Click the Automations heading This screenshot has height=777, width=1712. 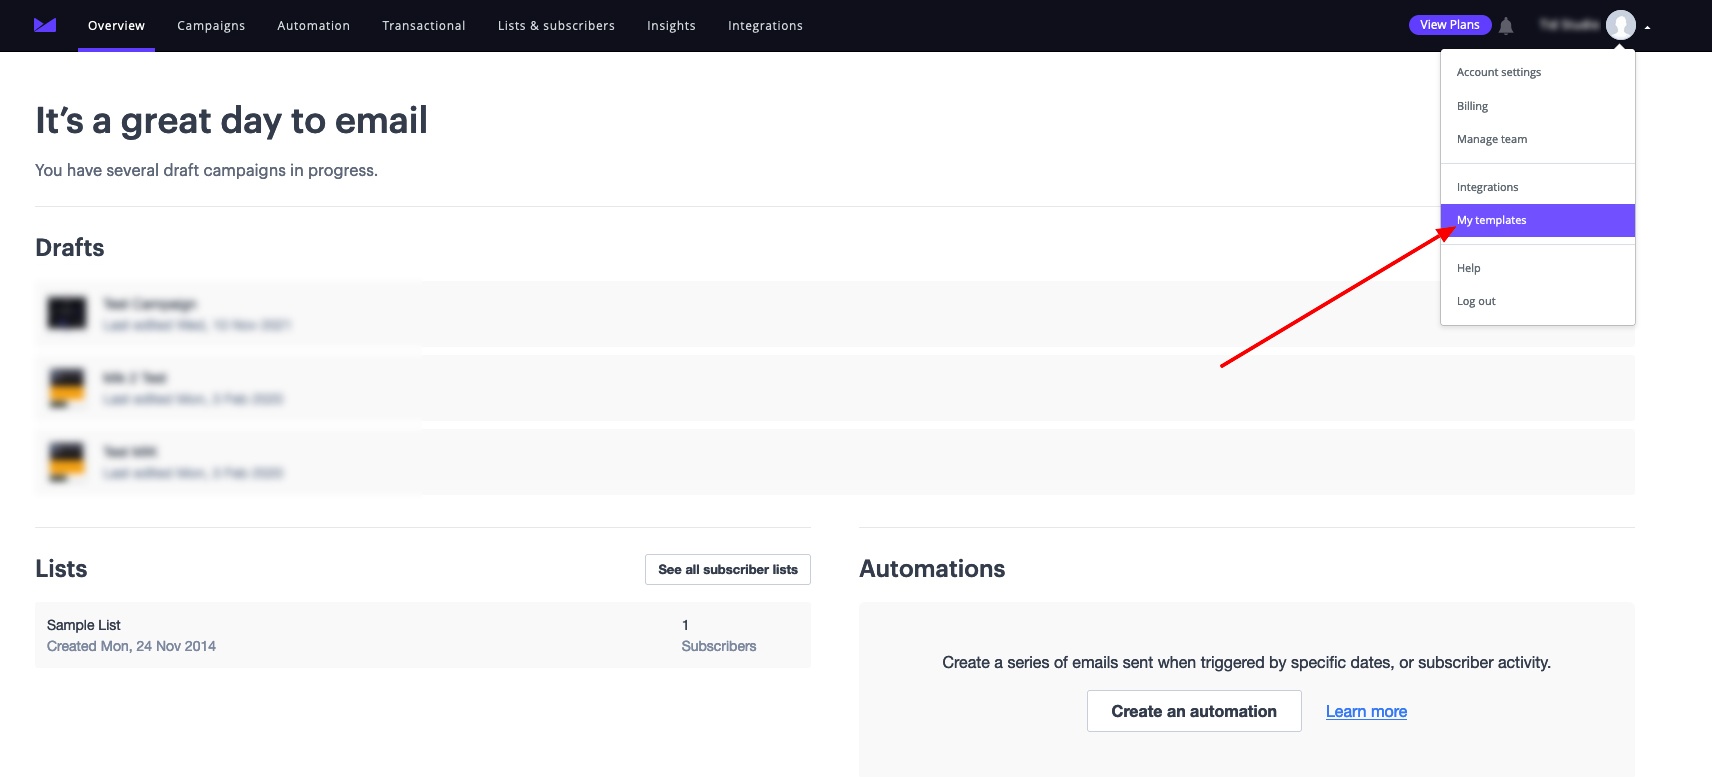(x=932, y=568)
